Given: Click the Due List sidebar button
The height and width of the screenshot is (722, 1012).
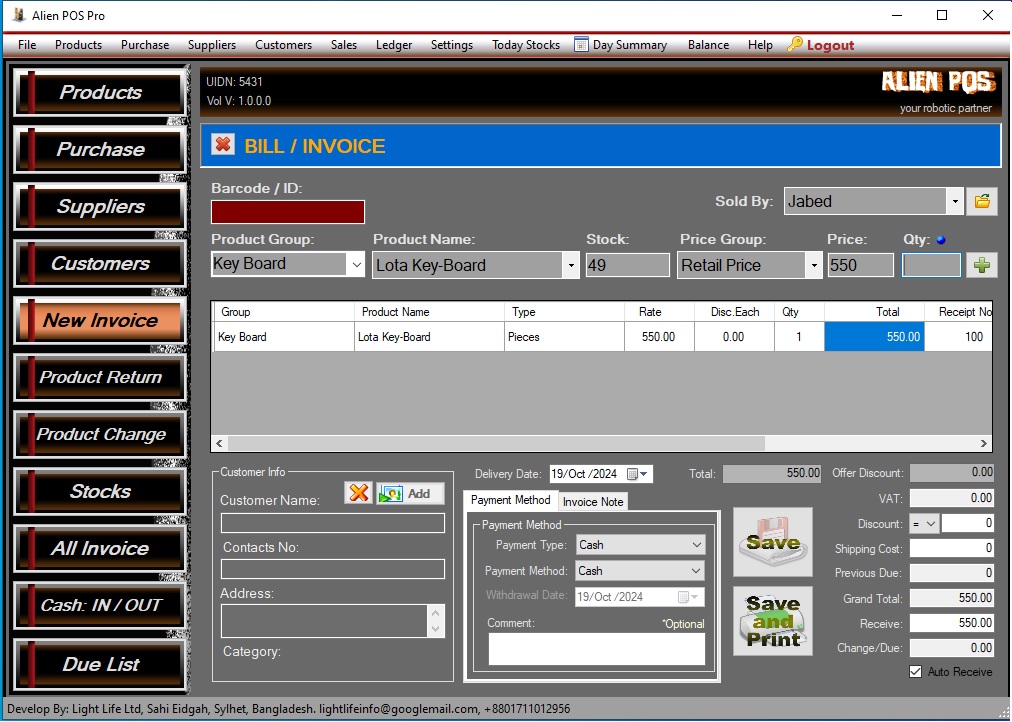Looking at the screenshot, I should click(x=100, y=664).
